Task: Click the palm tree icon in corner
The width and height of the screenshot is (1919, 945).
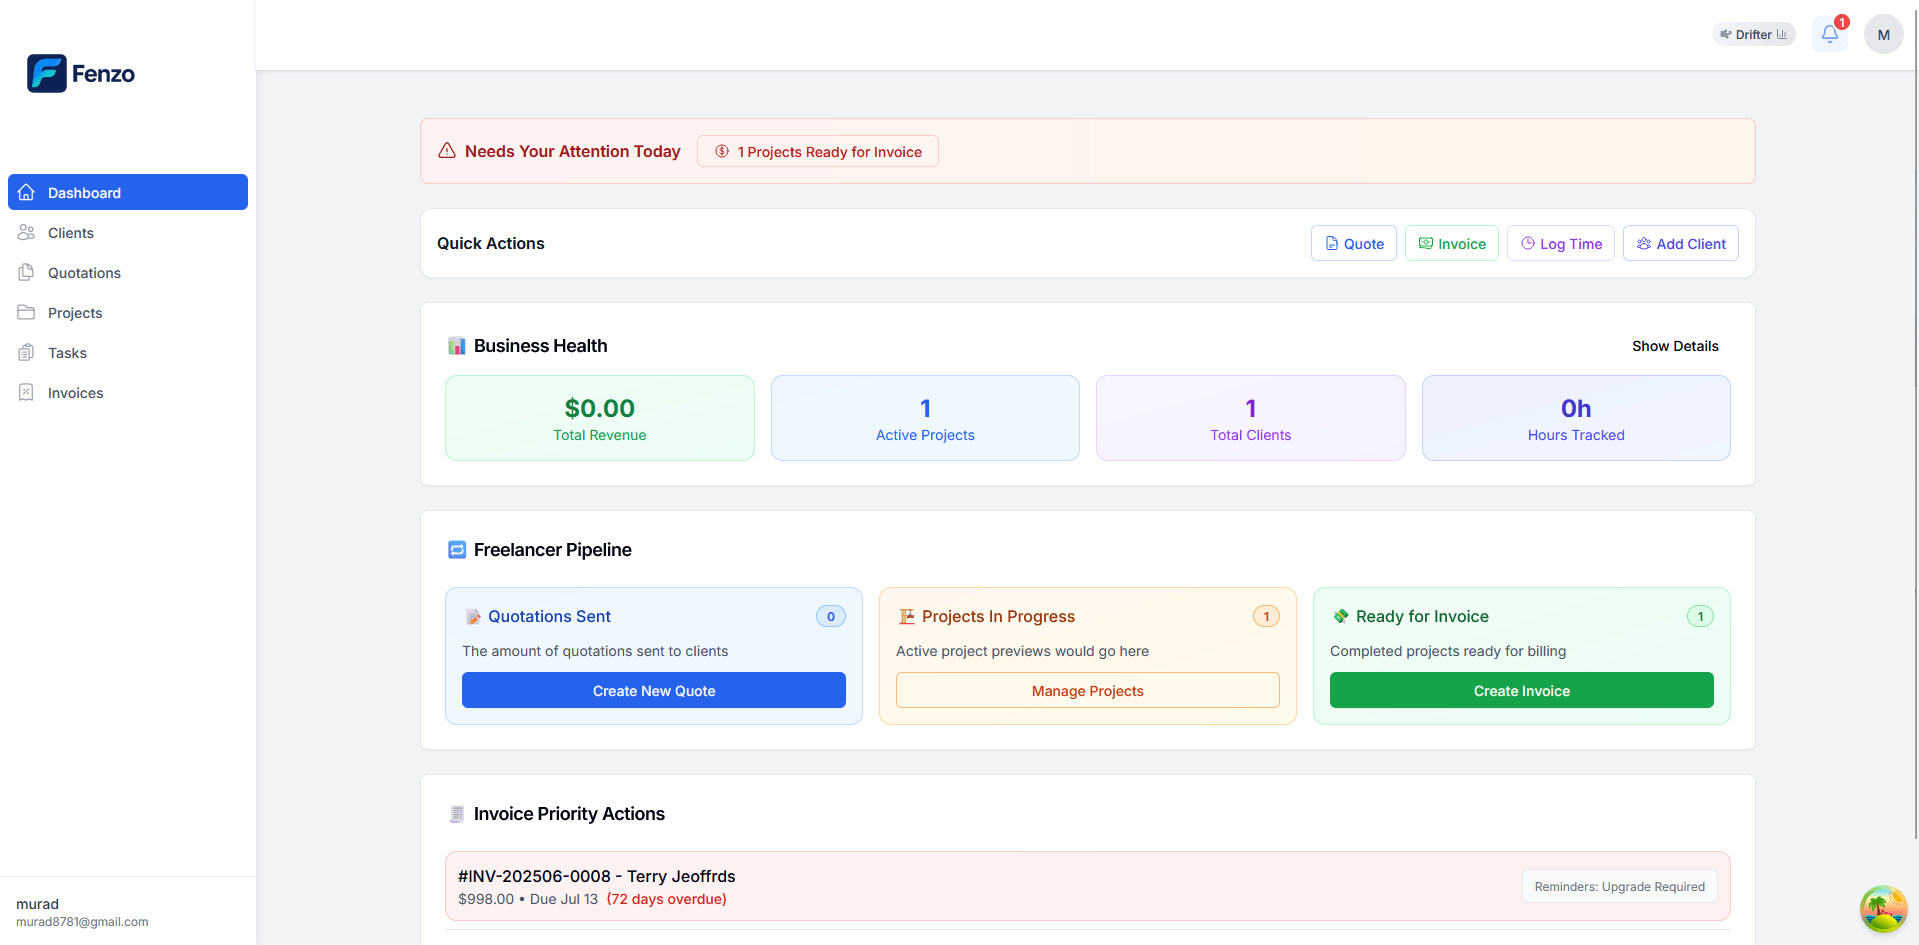Action: click(x=1883, y=909)
